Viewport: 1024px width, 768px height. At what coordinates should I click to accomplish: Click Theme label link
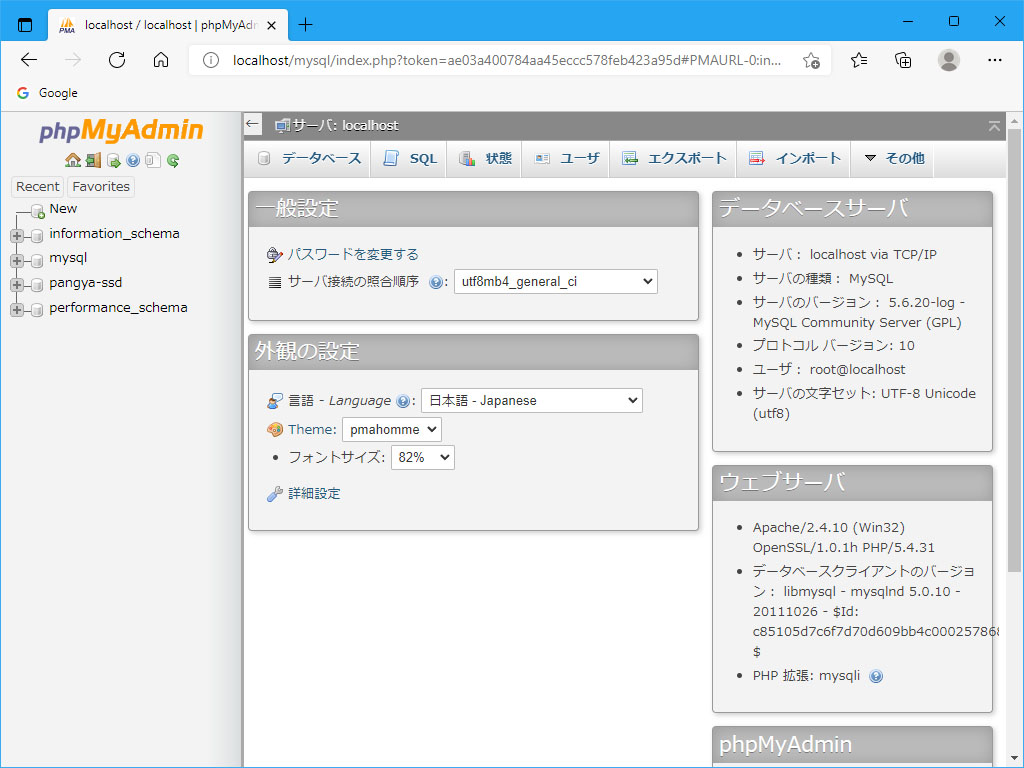312,430
